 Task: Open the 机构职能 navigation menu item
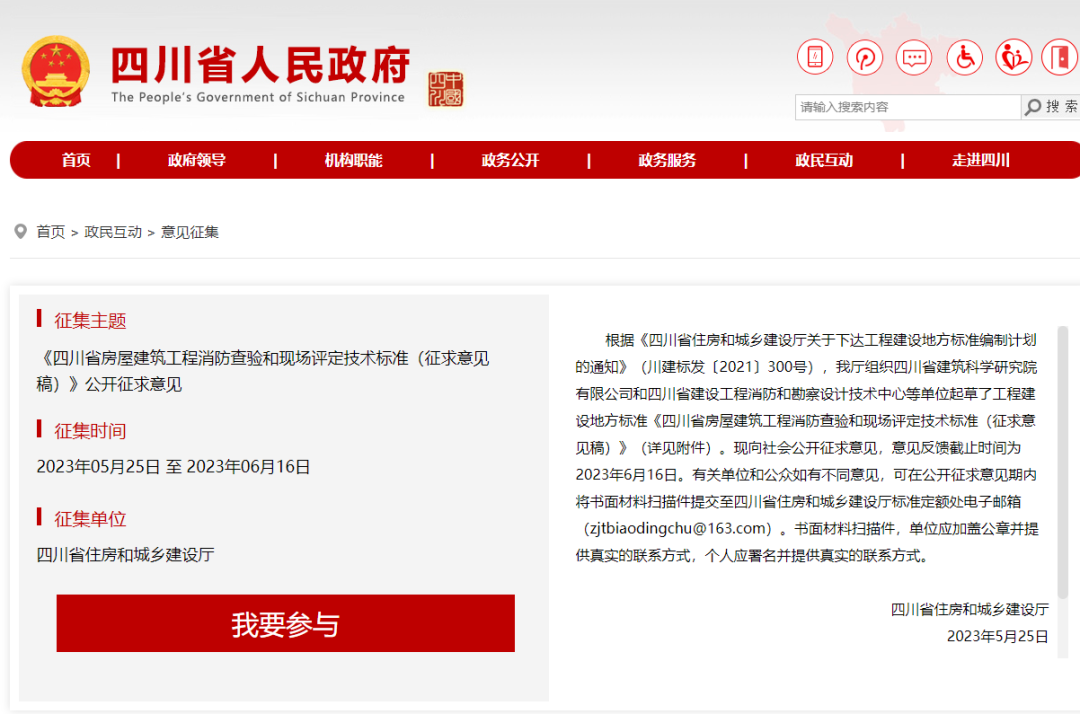(353, 160)
